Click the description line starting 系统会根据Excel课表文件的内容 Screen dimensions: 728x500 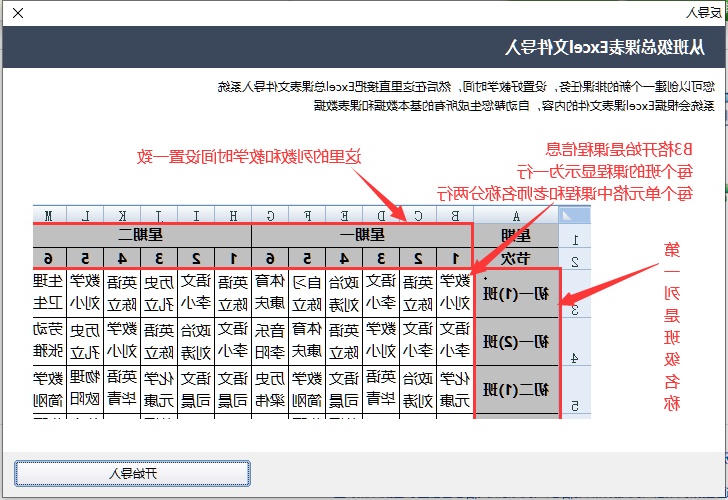click(x=514, y=105)
